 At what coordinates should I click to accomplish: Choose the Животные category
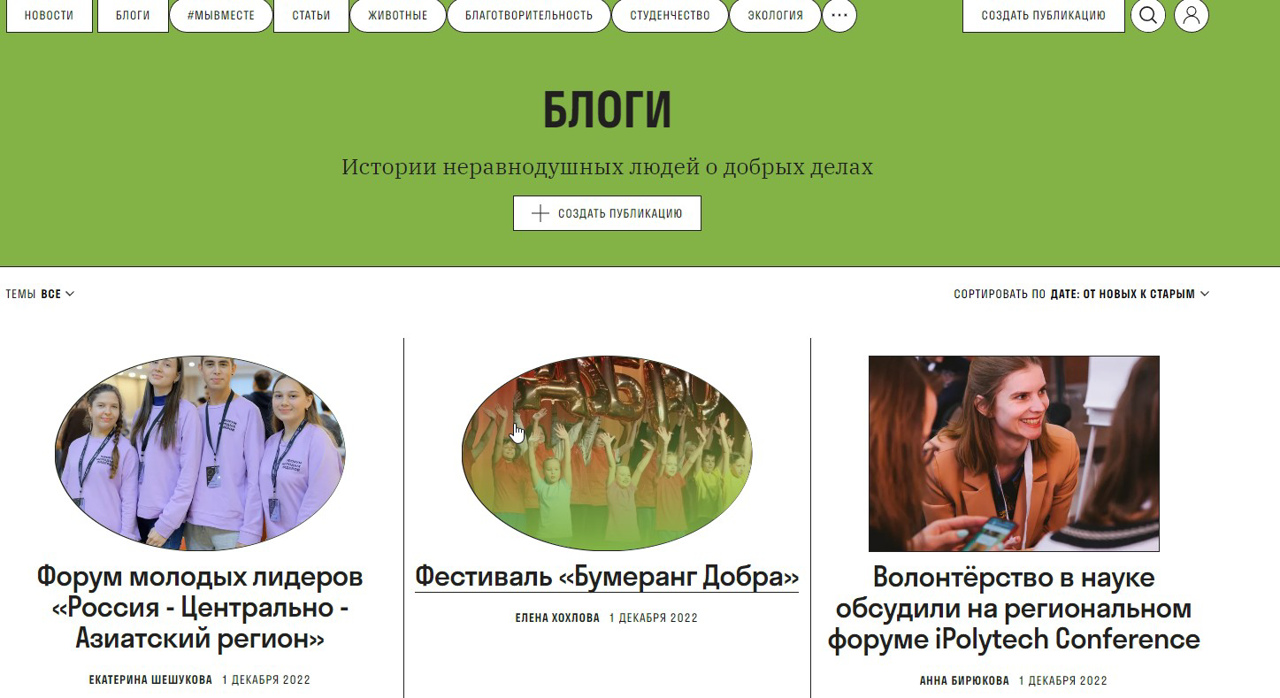[x=398, y=15]
